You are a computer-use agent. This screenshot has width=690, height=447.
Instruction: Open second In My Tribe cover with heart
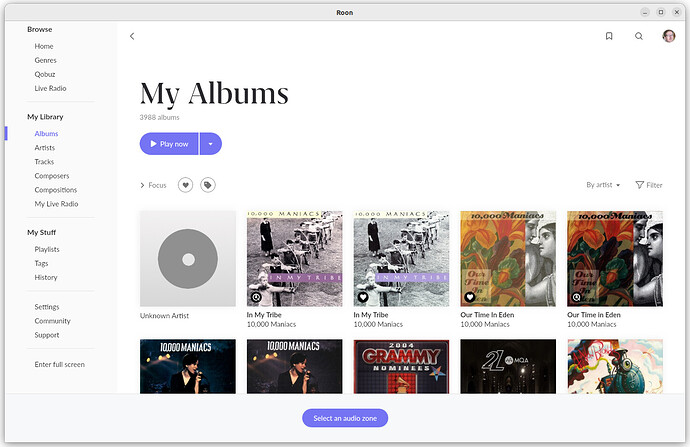click(401, 259)
